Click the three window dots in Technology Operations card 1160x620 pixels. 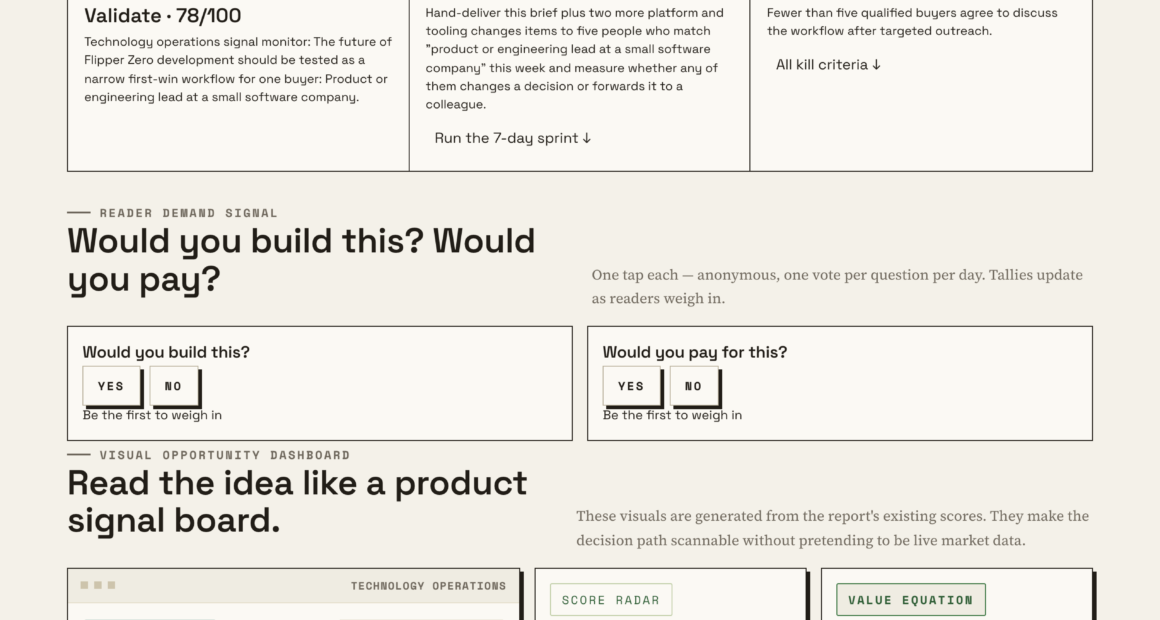(98, 585)
